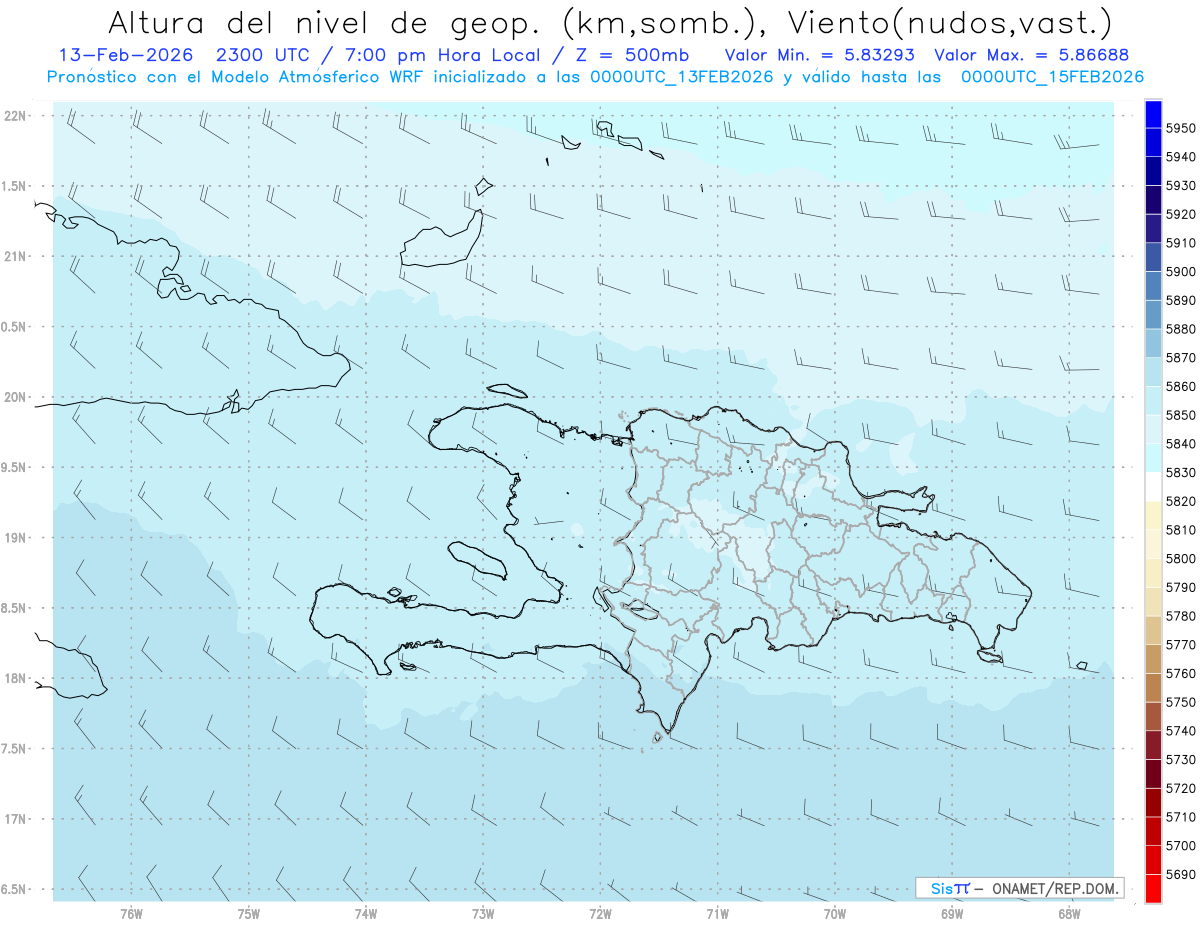Click the bright blue top colorbar swatch
This screenshot has height=927, width=1200.
click(x=1153, y=114)
